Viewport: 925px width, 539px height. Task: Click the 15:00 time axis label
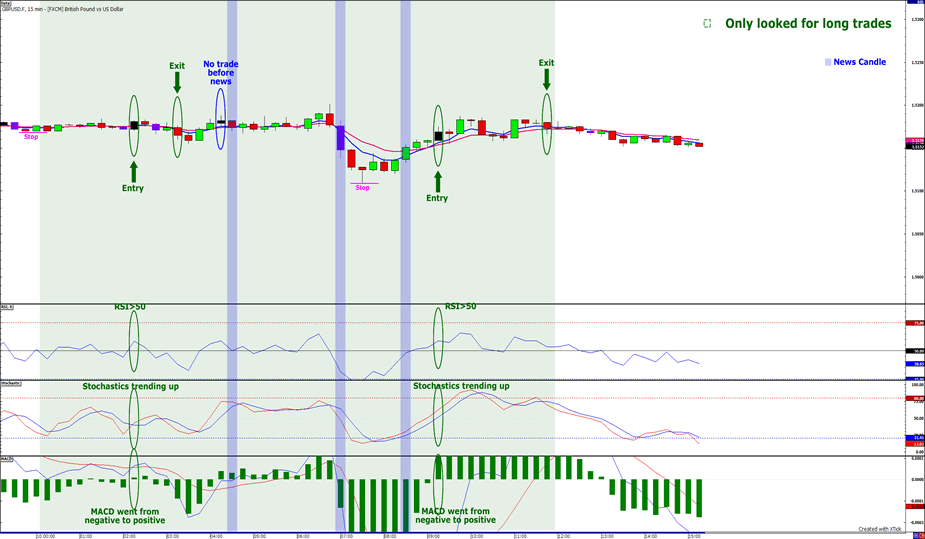pyautogui.click(x=695, y=536)
